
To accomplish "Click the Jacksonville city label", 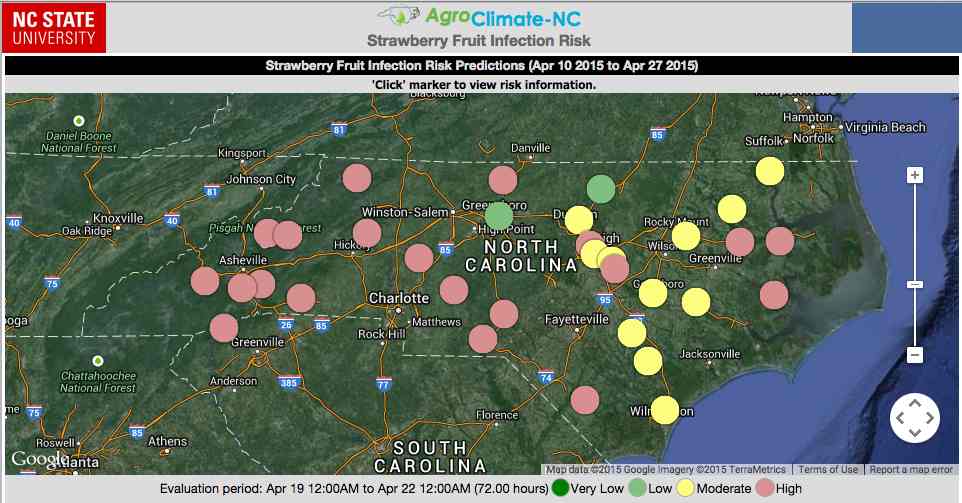I will point(710,354).
